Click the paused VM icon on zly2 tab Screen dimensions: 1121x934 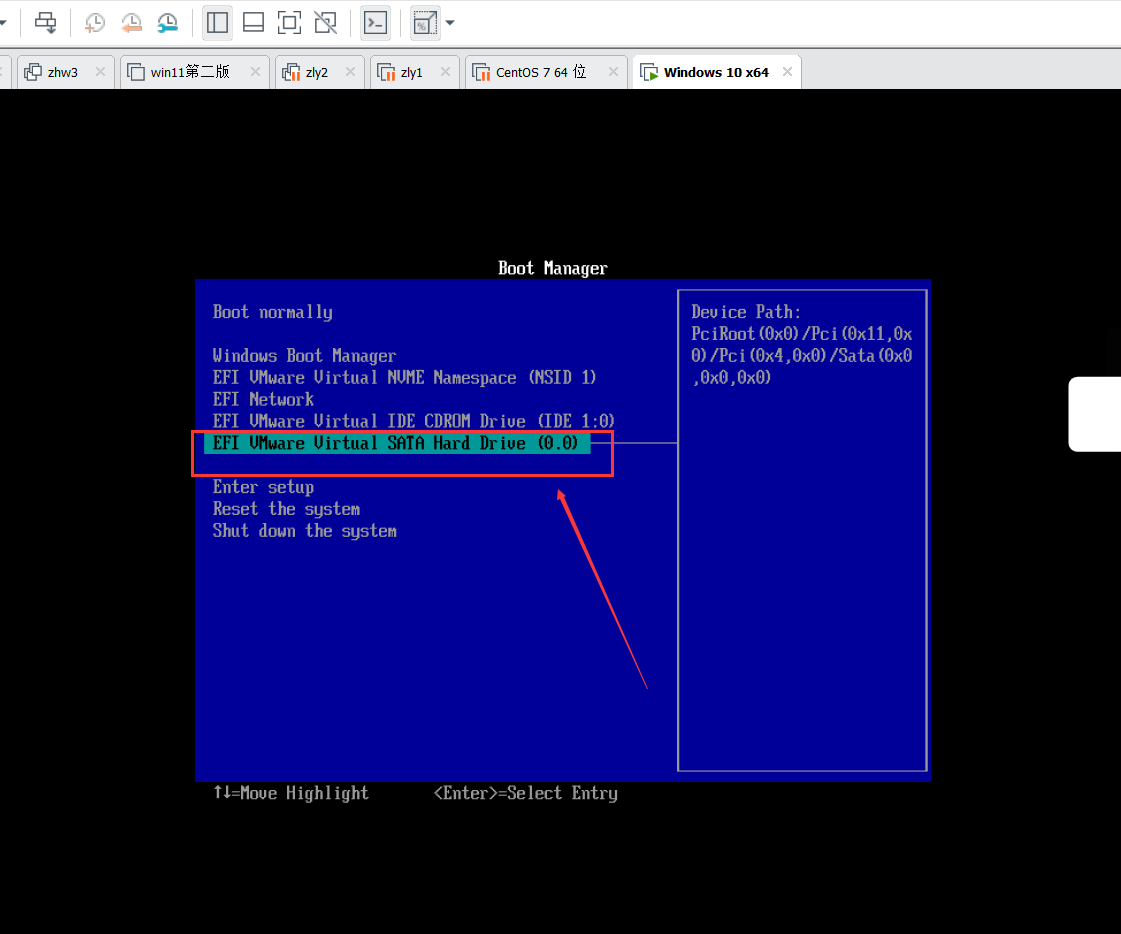tap(291, 72)
